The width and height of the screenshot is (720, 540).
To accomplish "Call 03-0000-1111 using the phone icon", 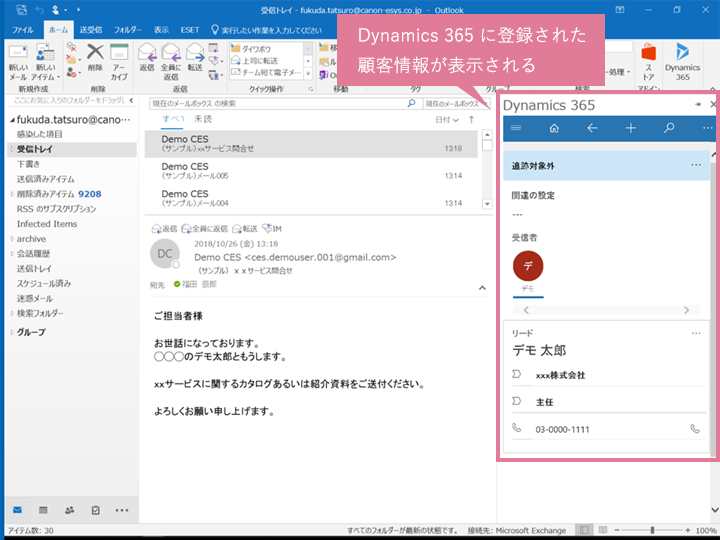I will 695,429.
